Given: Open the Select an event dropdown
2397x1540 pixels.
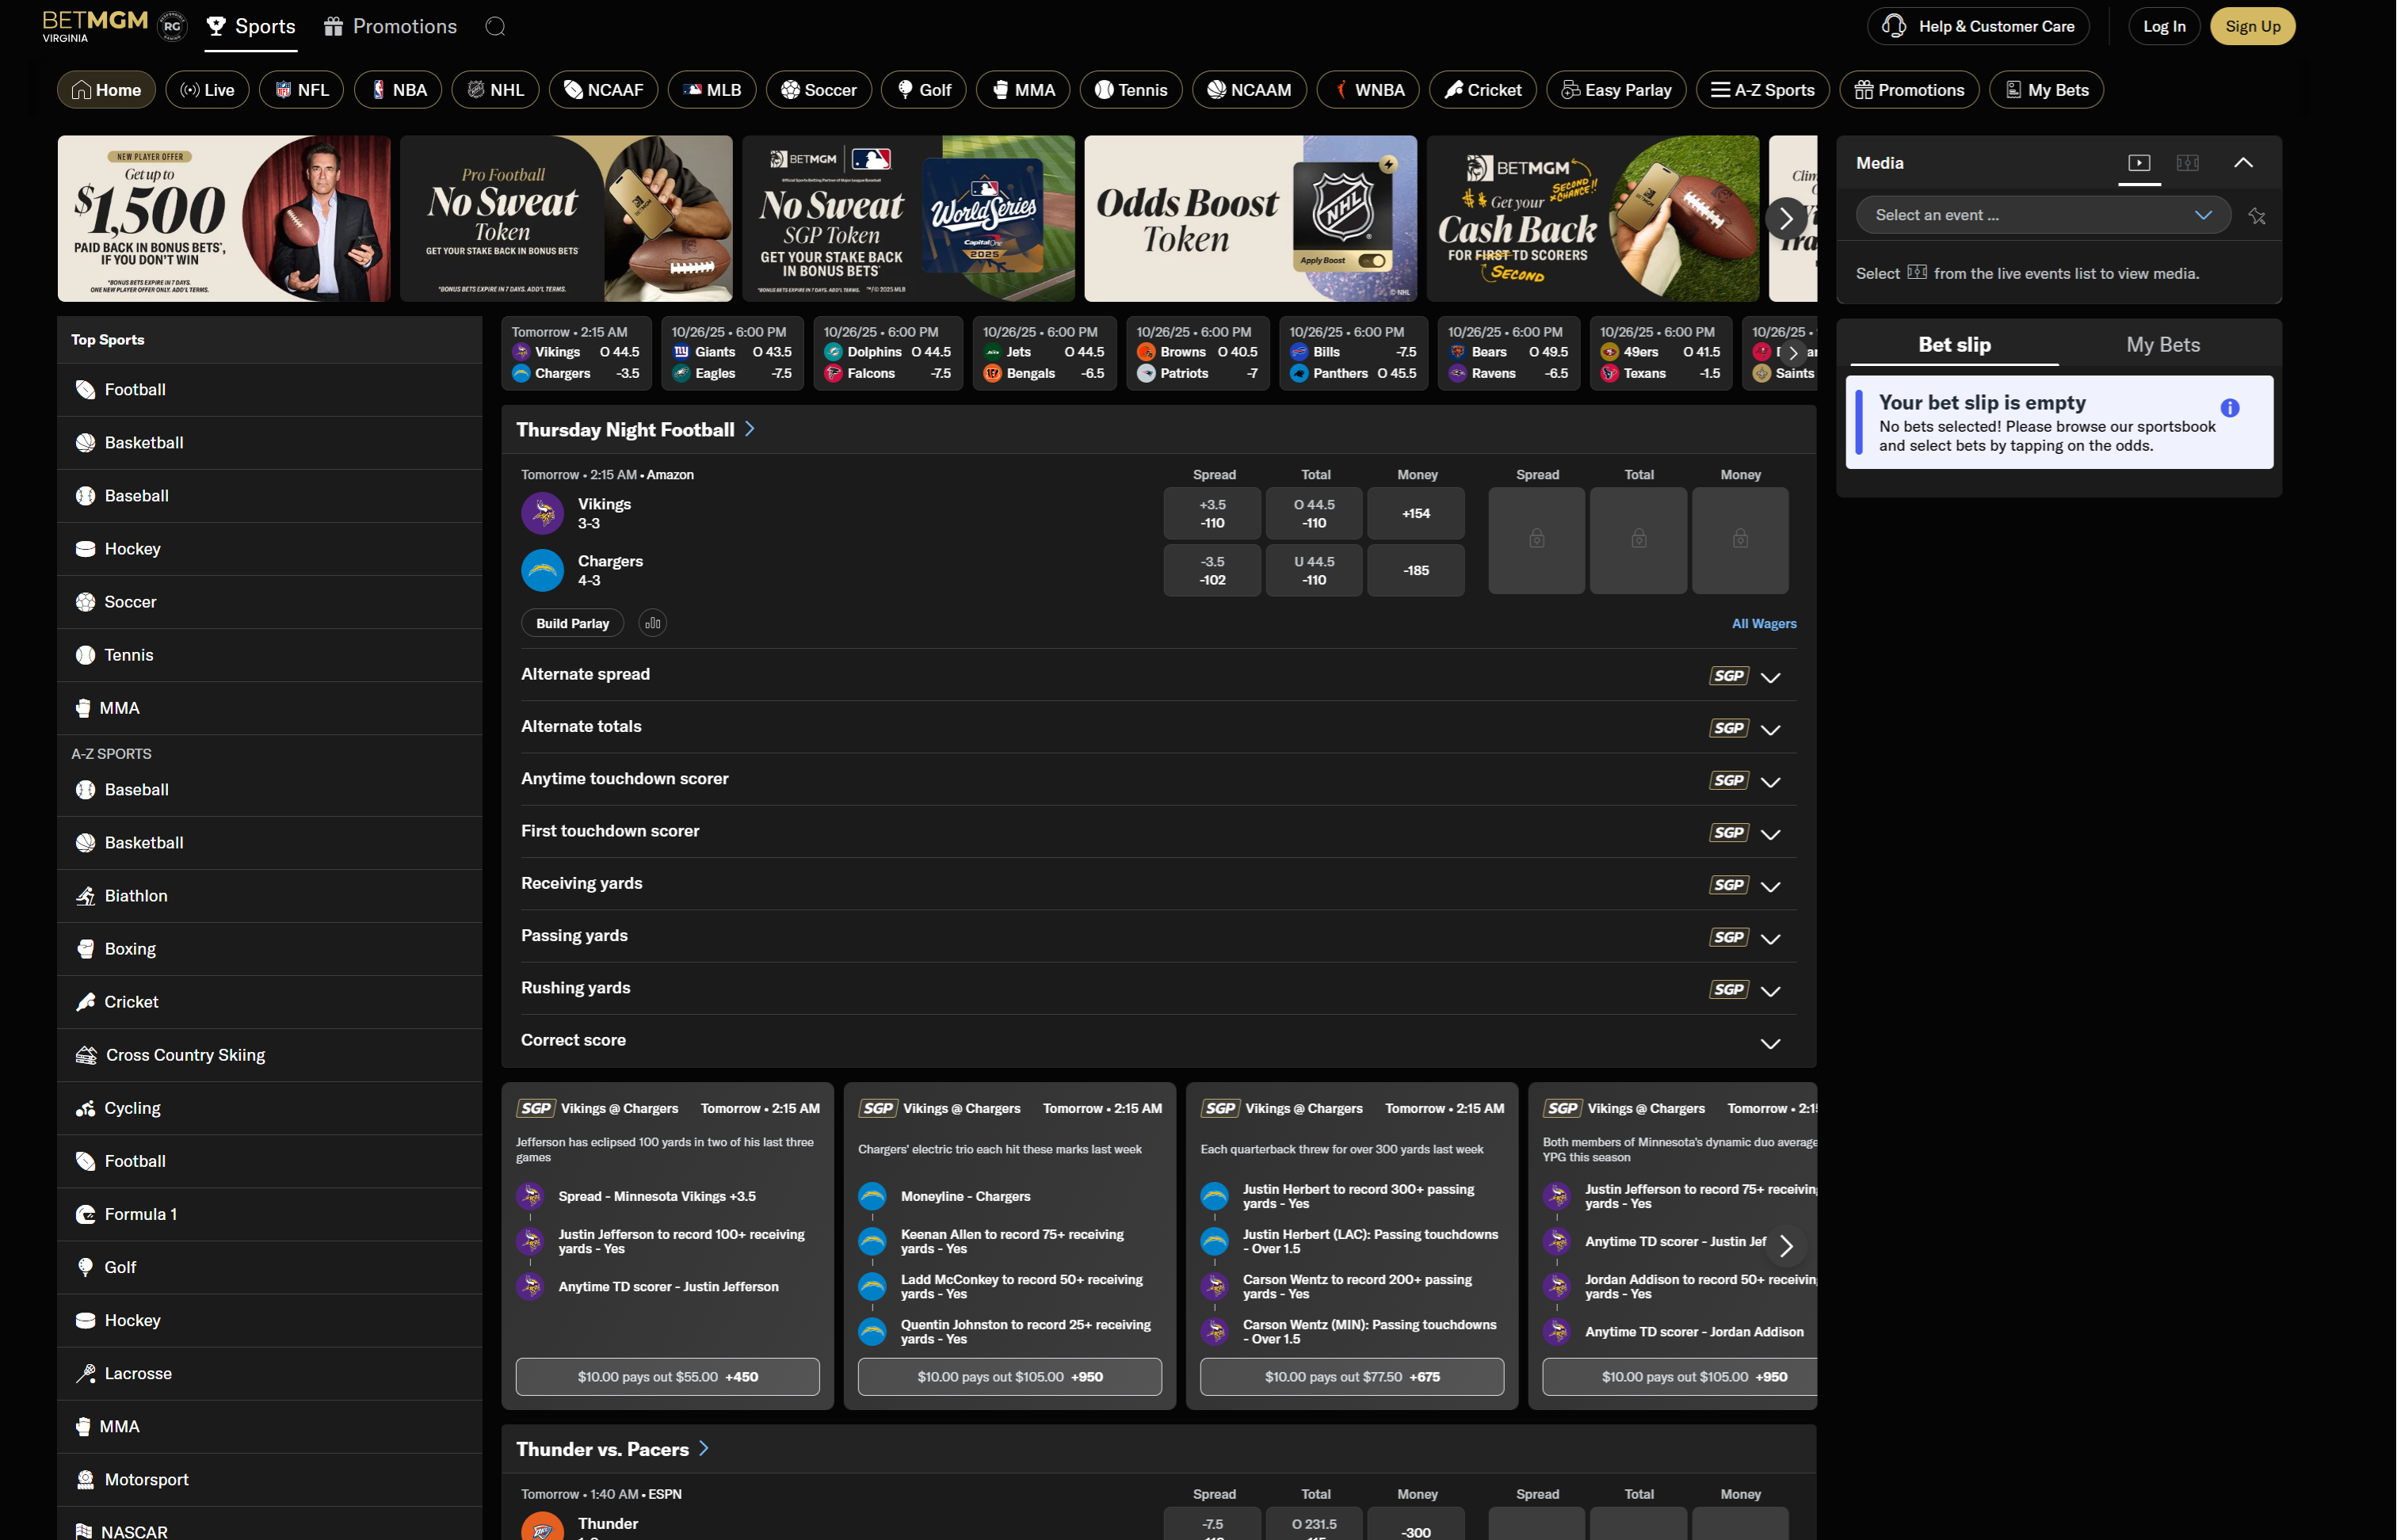Looking at the screenshot, I should click(2042, 215).
